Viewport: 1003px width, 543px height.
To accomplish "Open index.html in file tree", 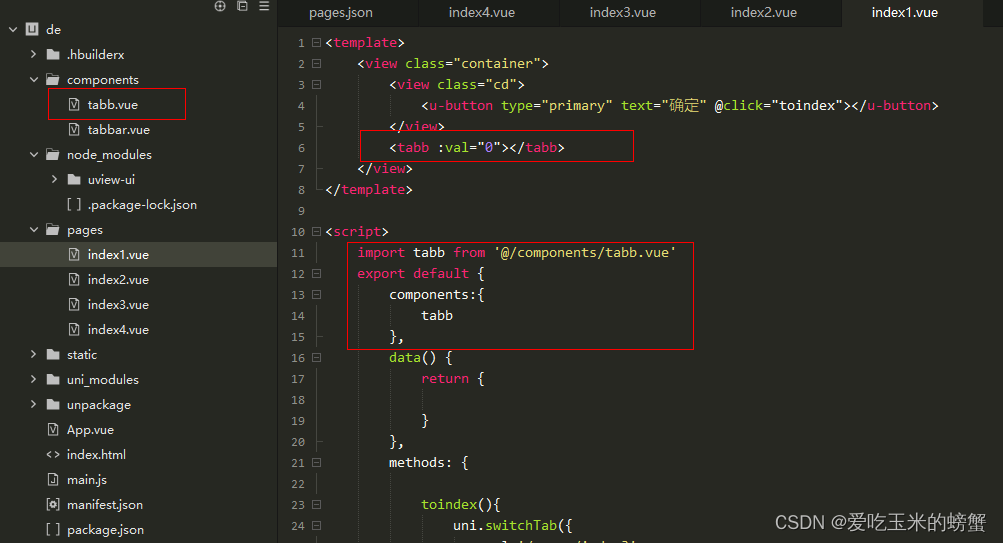I will click(96, 455).
